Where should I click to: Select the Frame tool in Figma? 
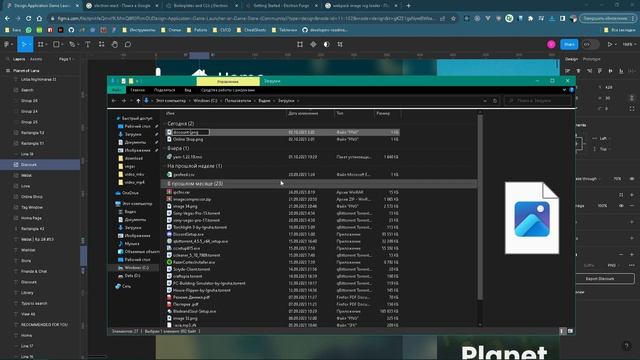[x=40, y=44]
